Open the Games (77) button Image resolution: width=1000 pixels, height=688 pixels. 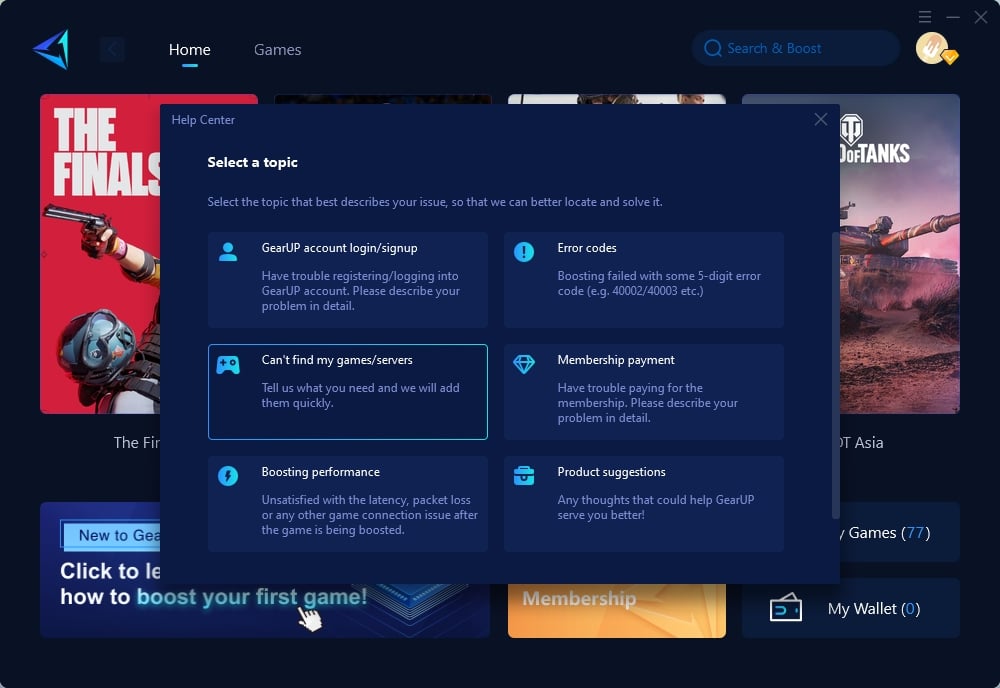pyautogui.click(x=899, y=532)
